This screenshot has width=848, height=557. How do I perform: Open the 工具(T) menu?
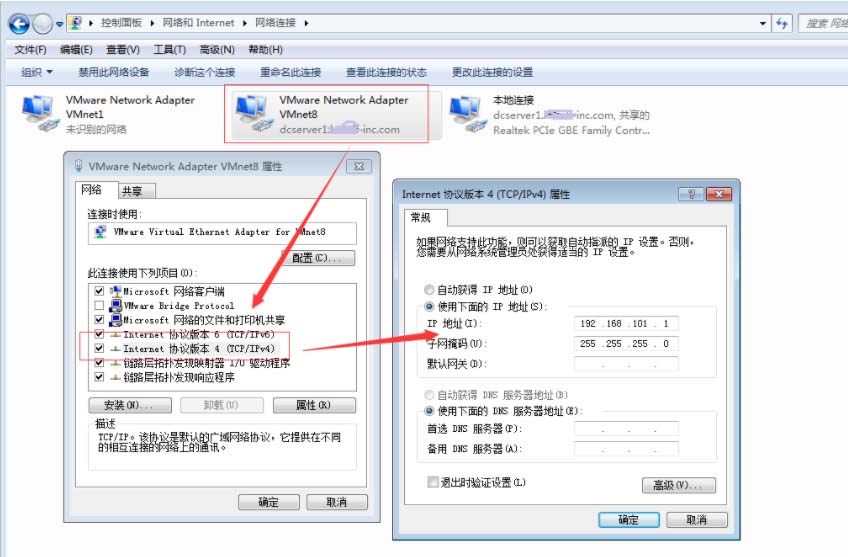pos(169,49)
